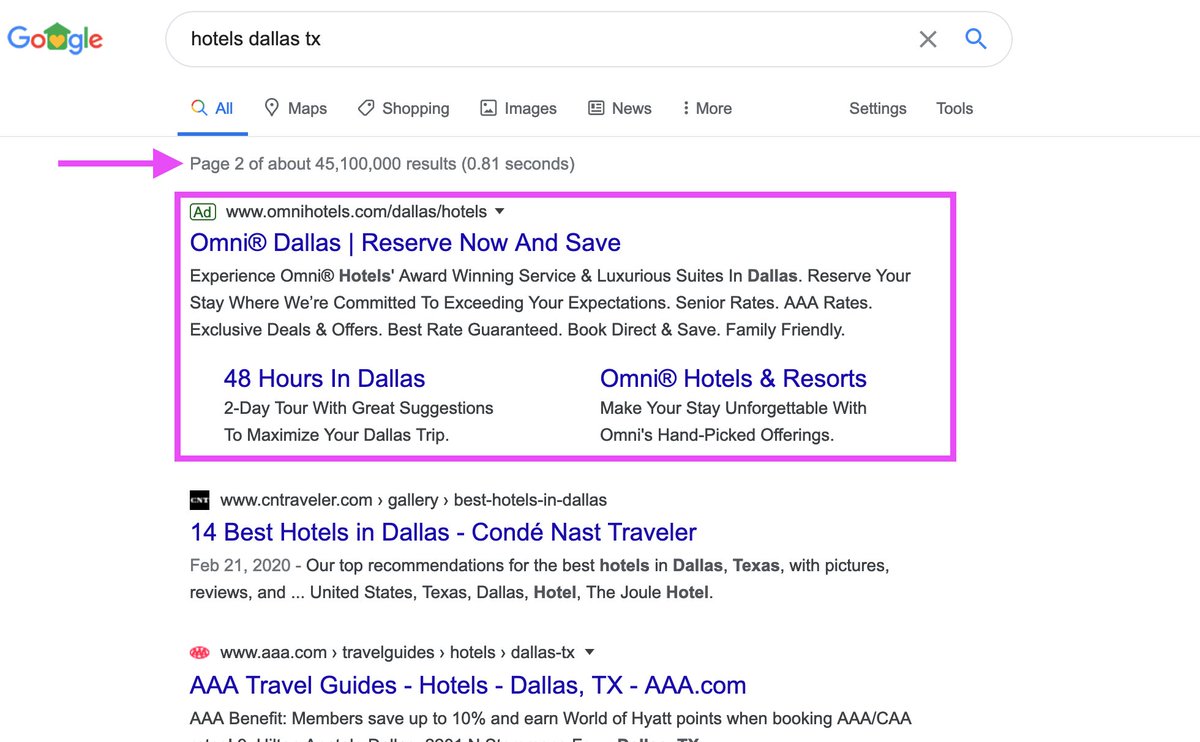This screenshot has width=1200, height=742.
Task: Open 14 Best Hotels in Dallas result
Action: pyautogui.click(x=443, y=532)
